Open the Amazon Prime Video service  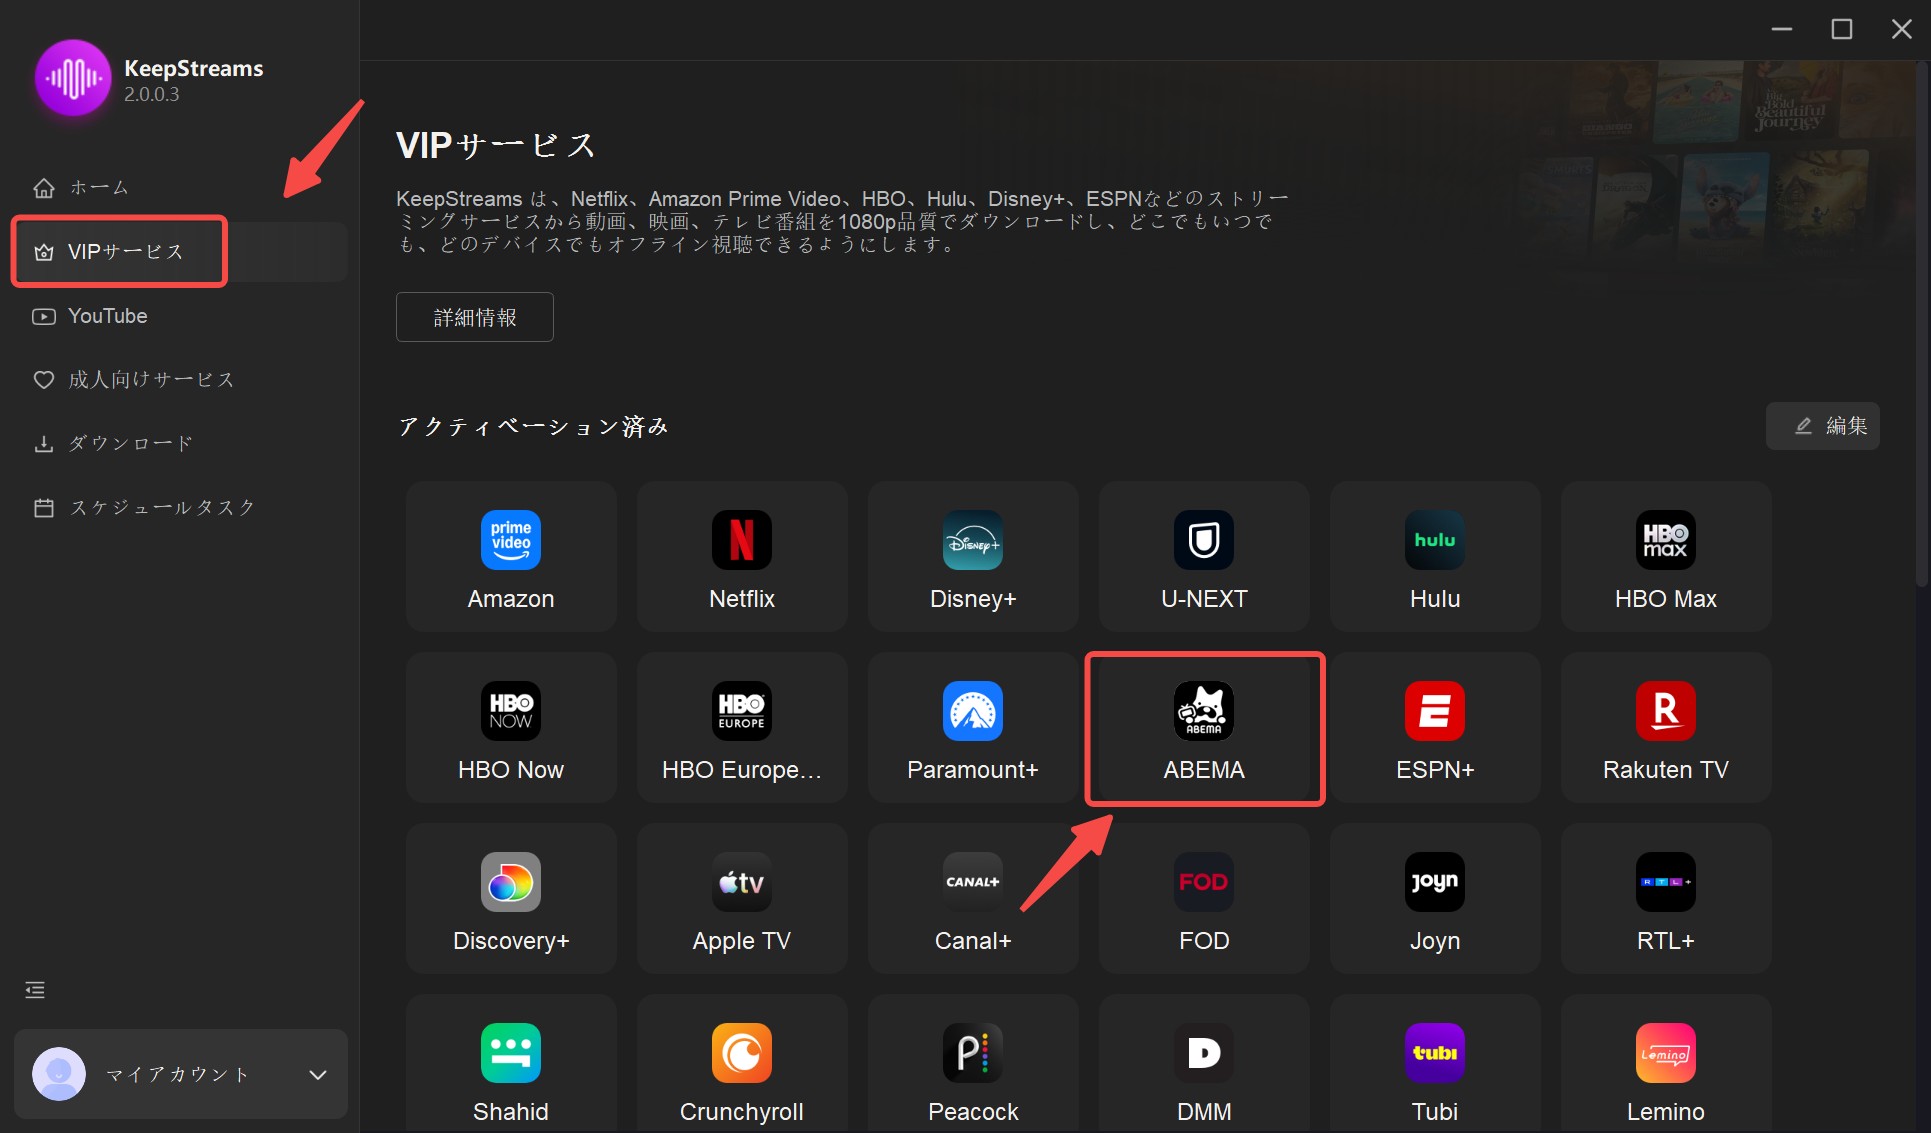tap(511, 556)
